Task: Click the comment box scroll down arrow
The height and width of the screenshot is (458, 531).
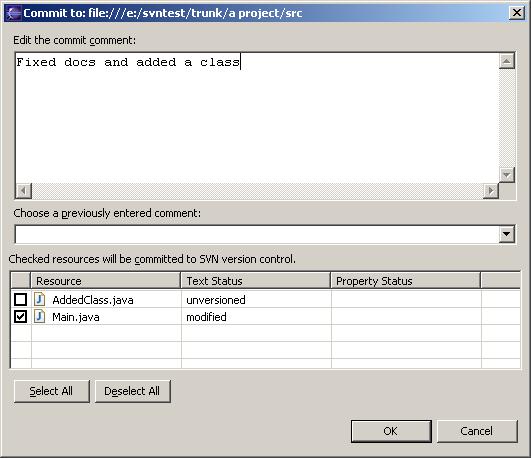Action: [x=507, y=175]
